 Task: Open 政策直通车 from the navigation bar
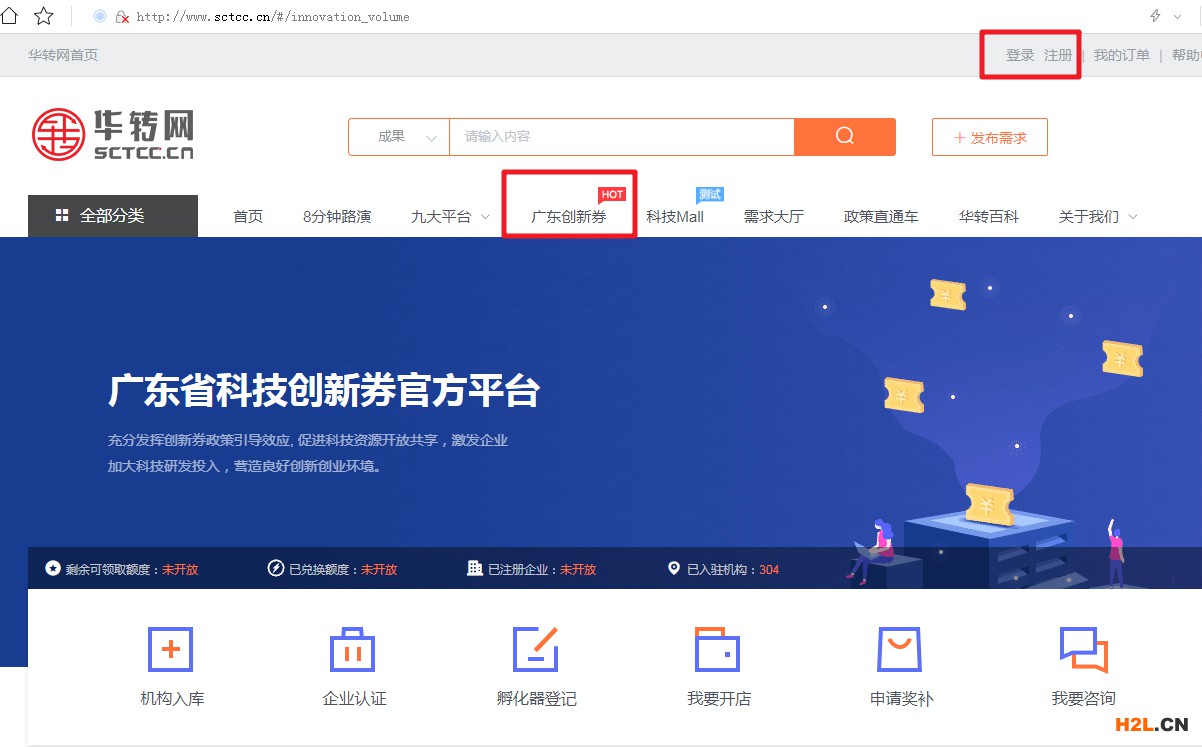(x=881, y=215)
